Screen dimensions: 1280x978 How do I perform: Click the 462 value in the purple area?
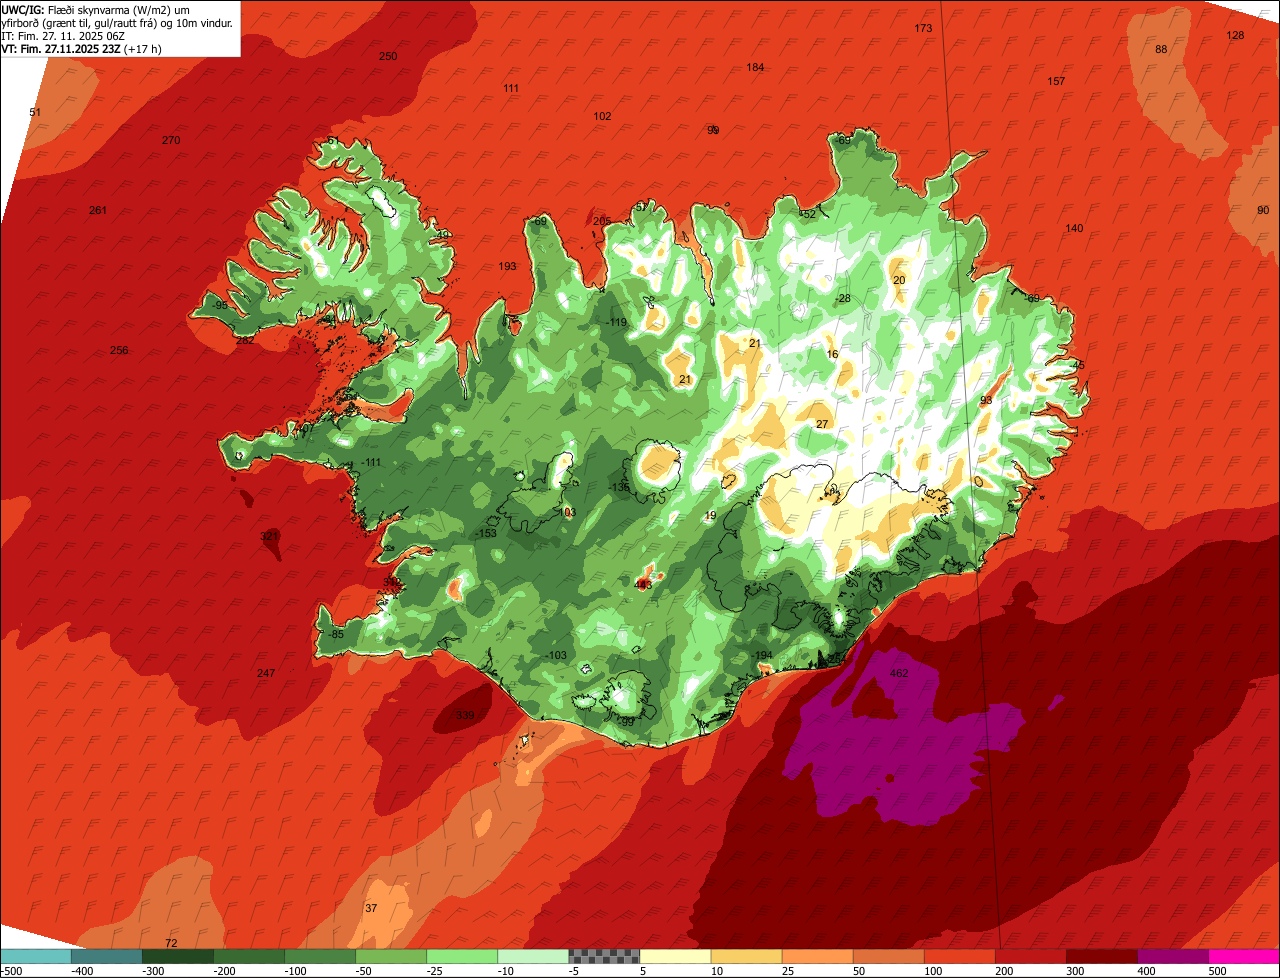click(x=899, y=674)
